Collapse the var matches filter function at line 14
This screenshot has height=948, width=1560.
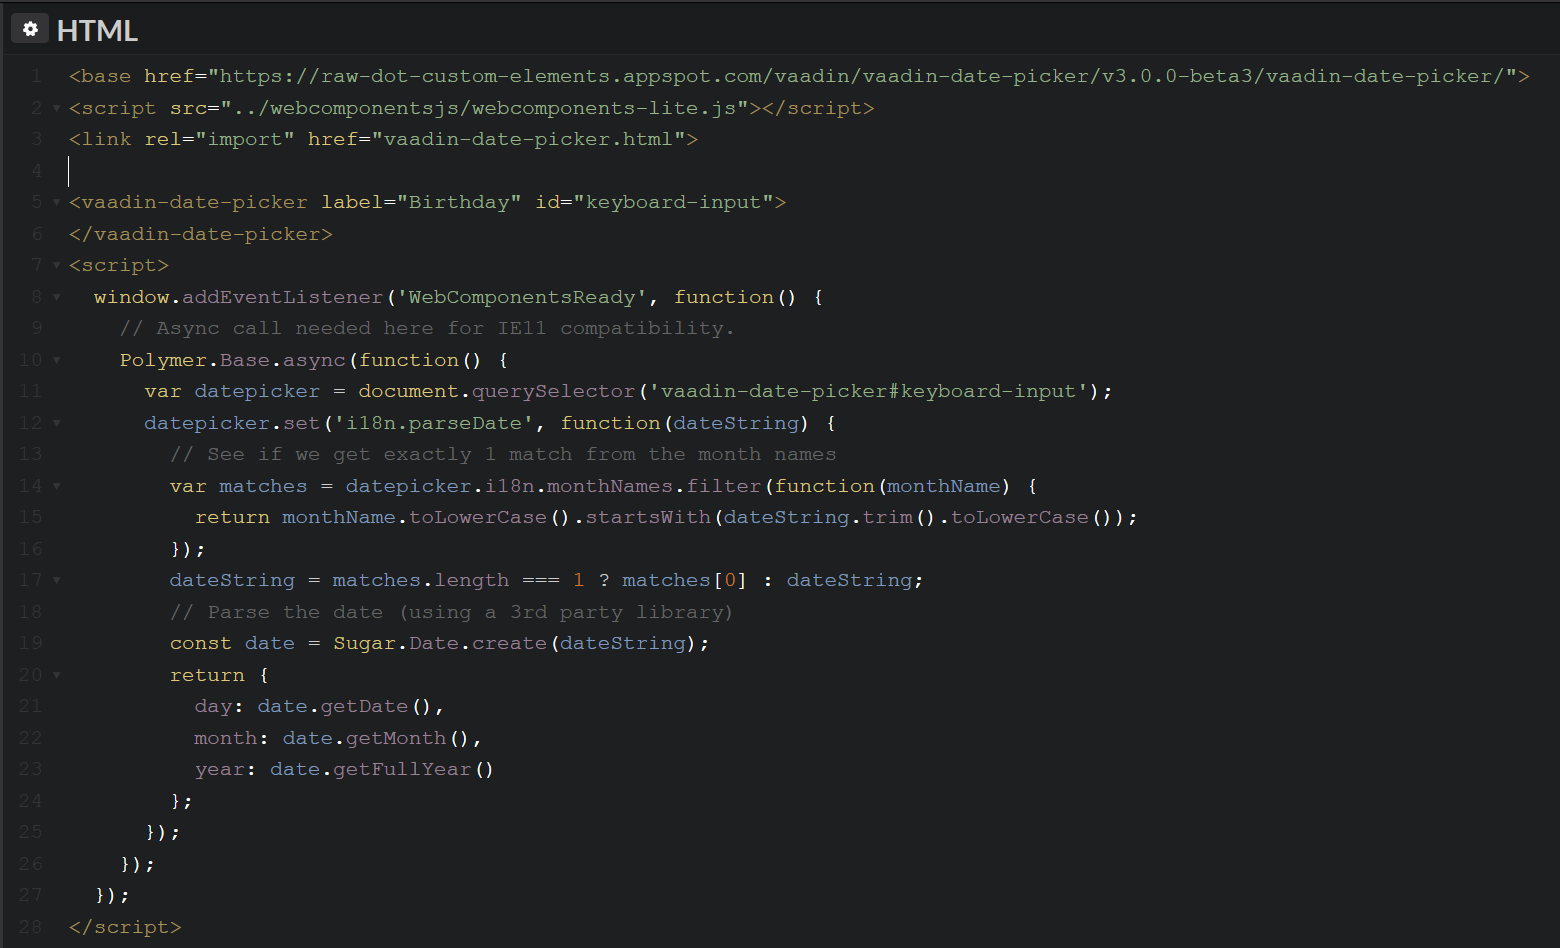click(x=56, y=486)
